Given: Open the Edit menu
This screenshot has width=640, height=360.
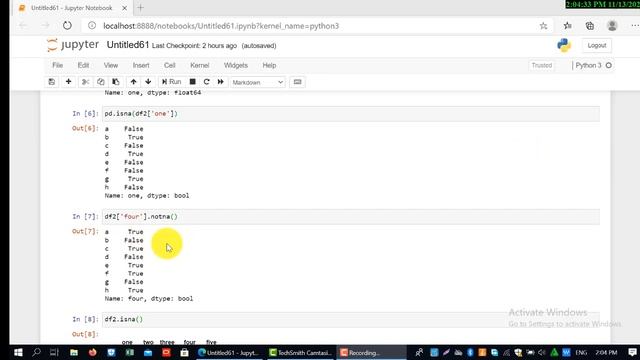Looking at the screenshot, I should [83, 65].
